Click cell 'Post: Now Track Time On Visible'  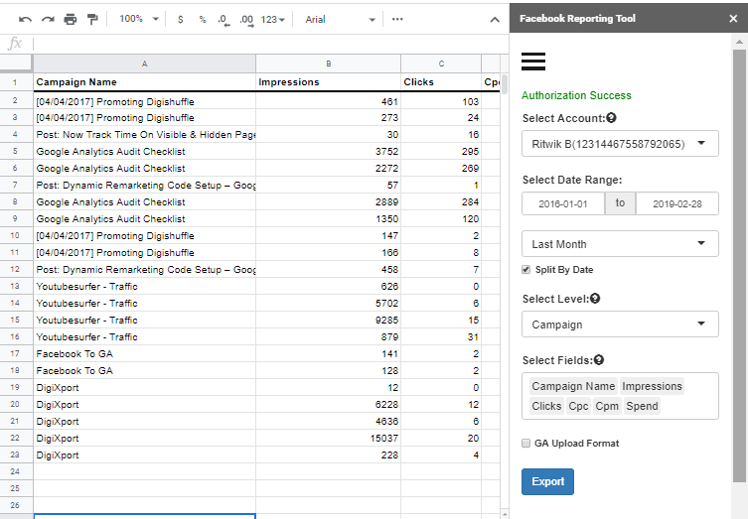pyautogui.click(x=144, y=135)
